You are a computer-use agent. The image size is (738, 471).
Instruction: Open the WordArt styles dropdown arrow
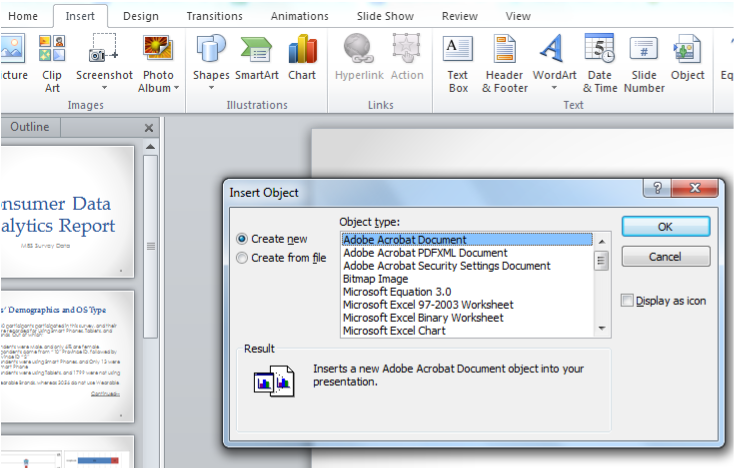pyautogui.click(x=554, y=88)
